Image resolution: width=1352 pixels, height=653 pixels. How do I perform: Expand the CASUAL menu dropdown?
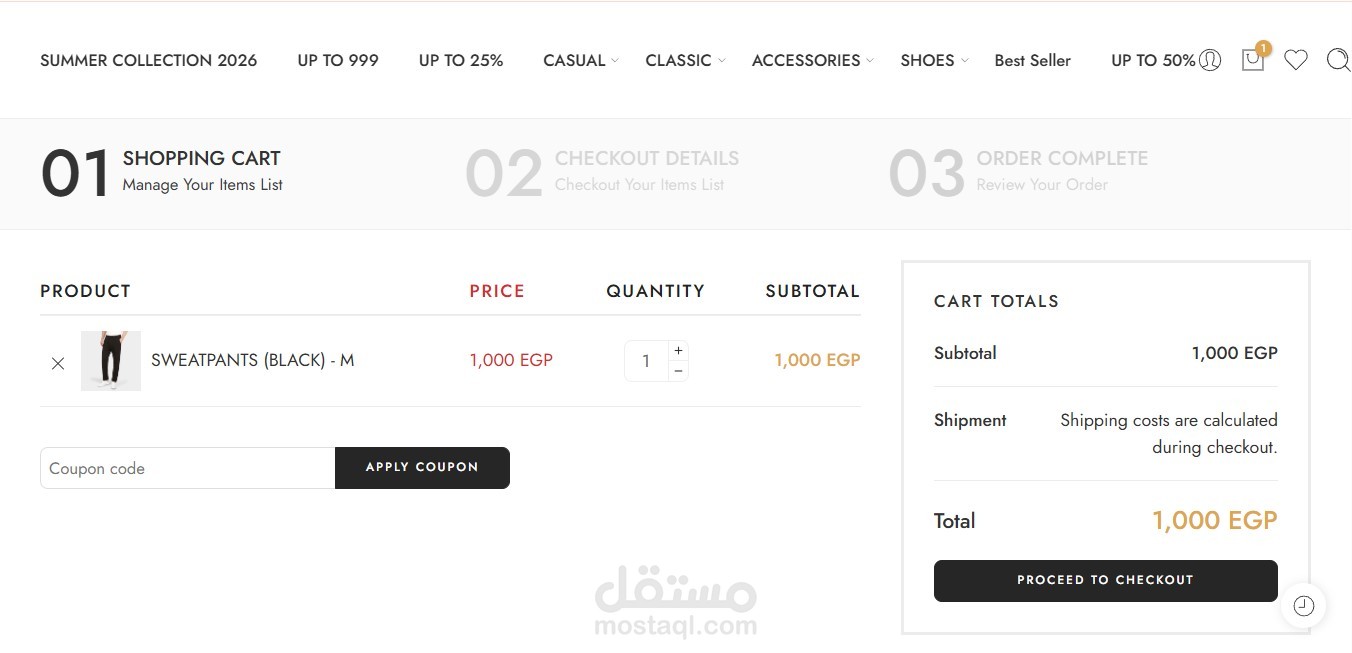581,60
